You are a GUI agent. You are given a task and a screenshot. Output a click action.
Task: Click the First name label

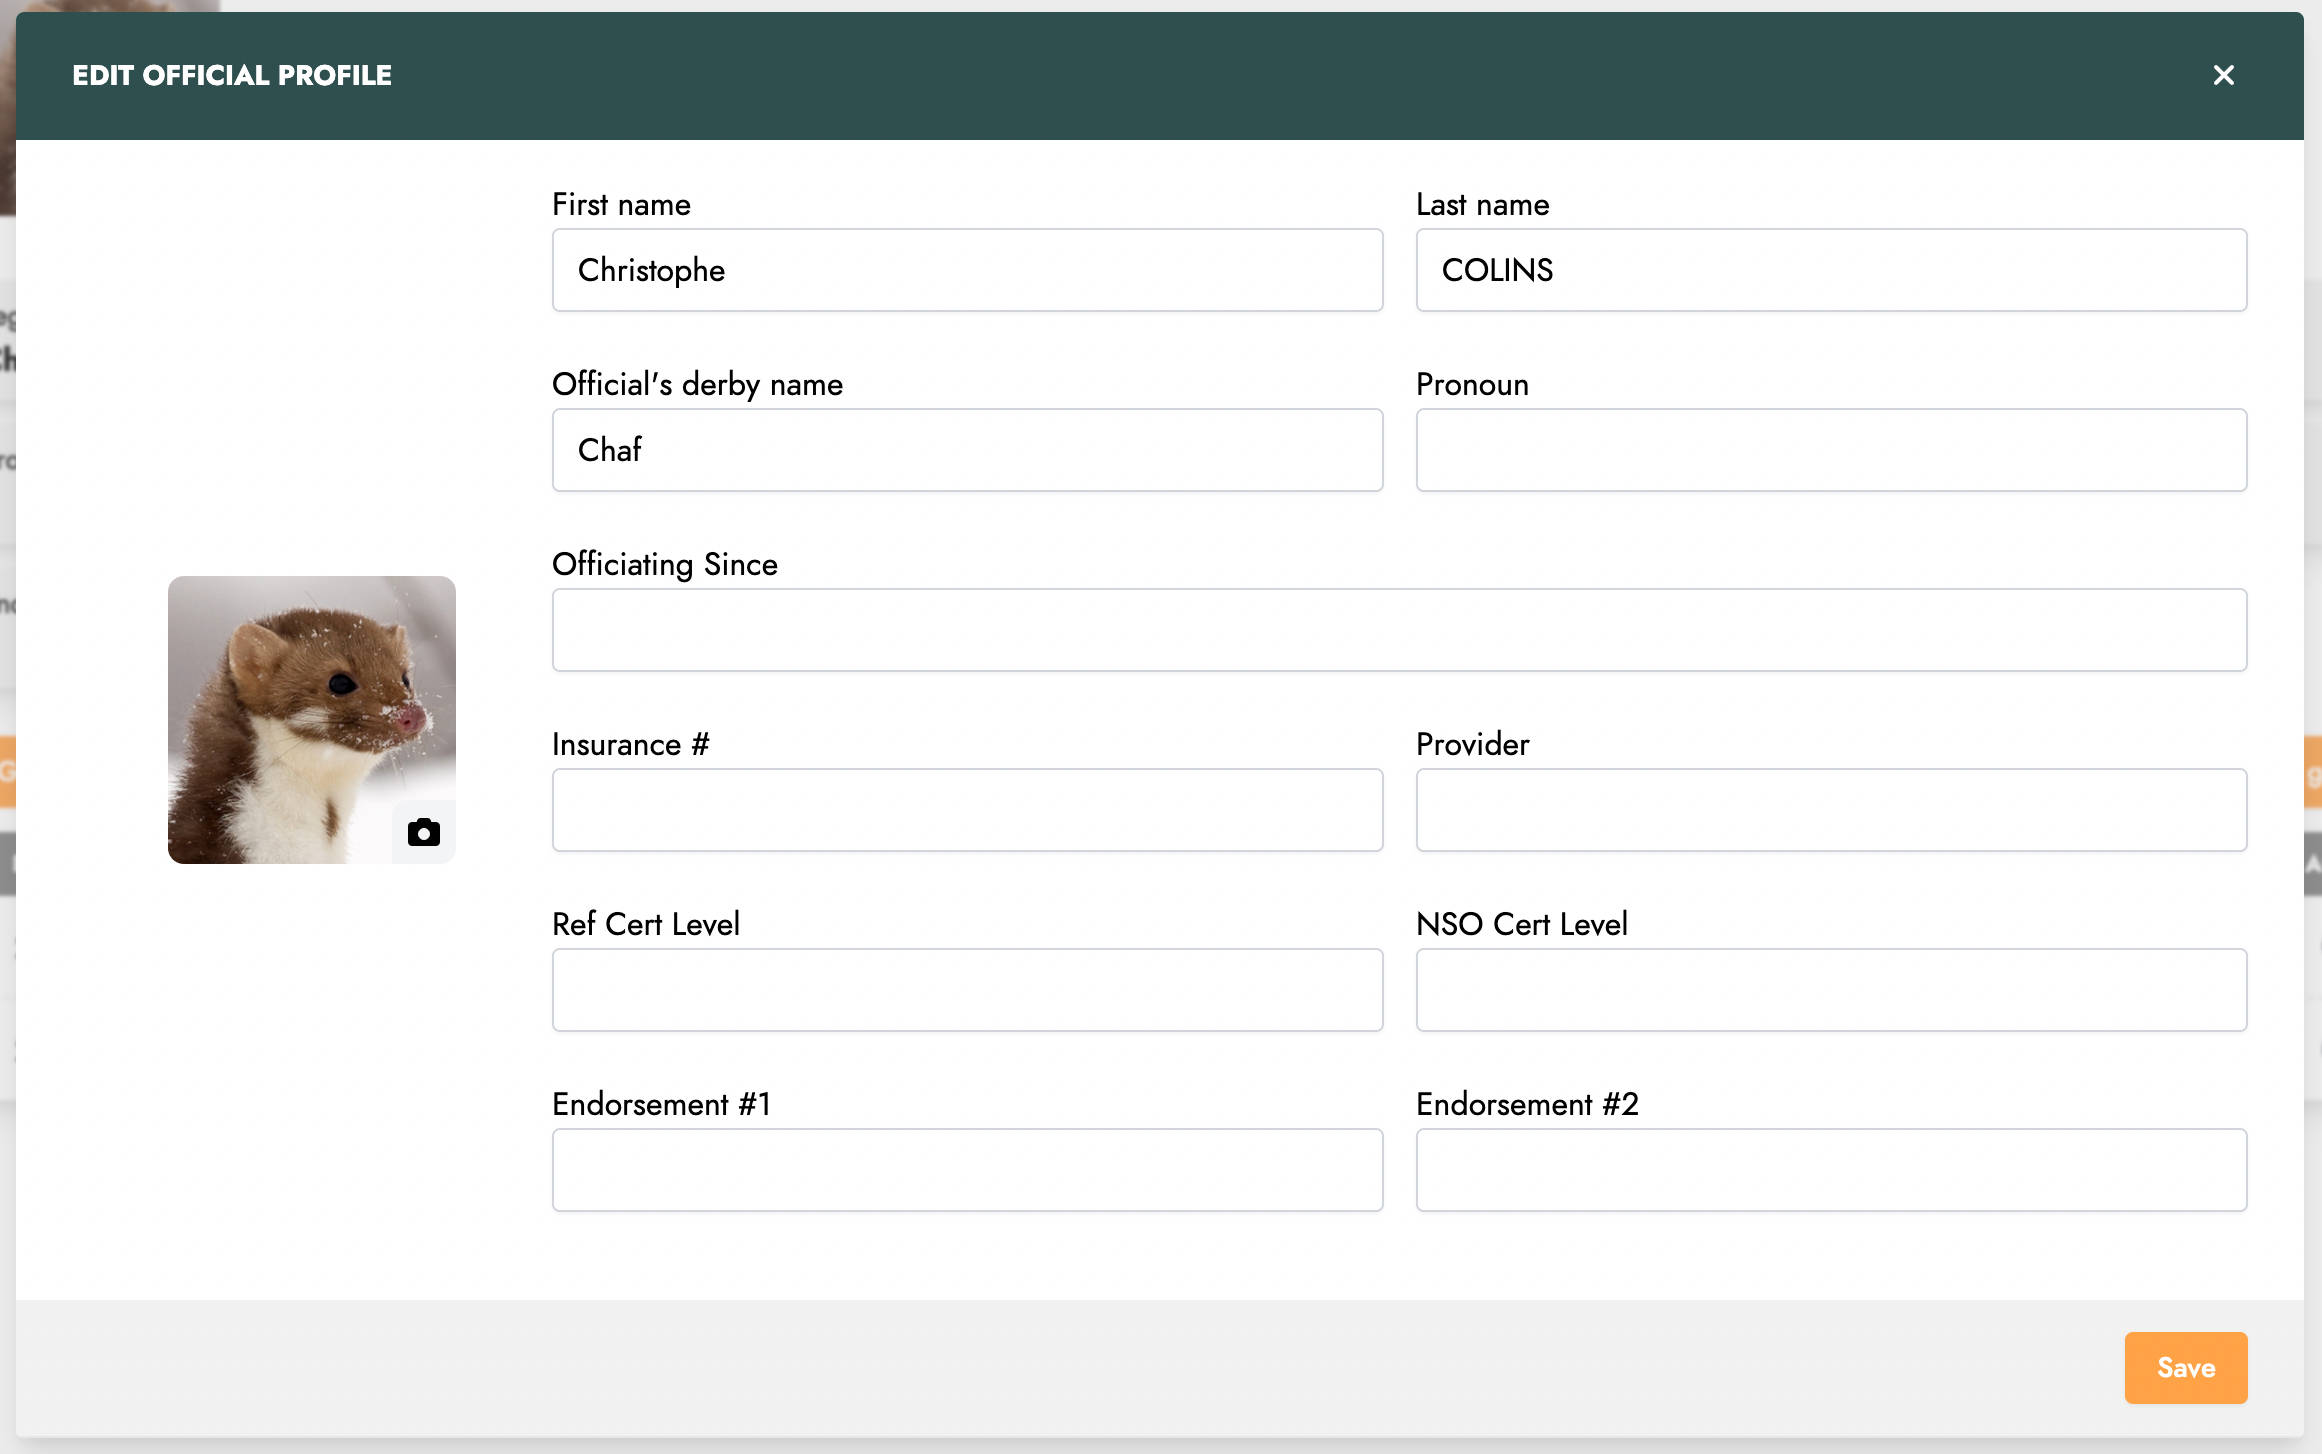pos(621,204)
